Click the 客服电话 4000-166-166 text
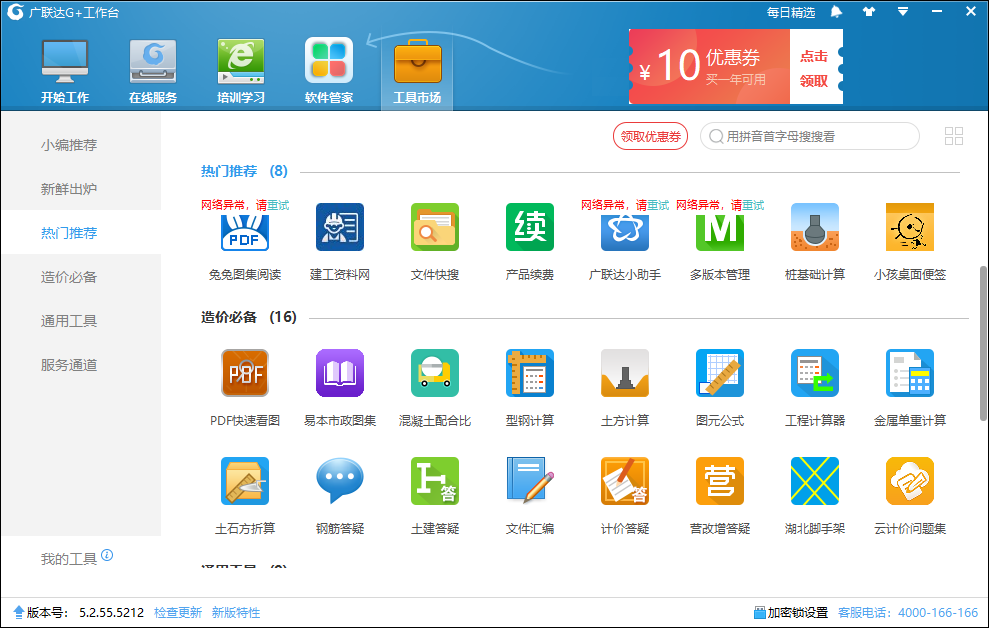 click(908, 612)
